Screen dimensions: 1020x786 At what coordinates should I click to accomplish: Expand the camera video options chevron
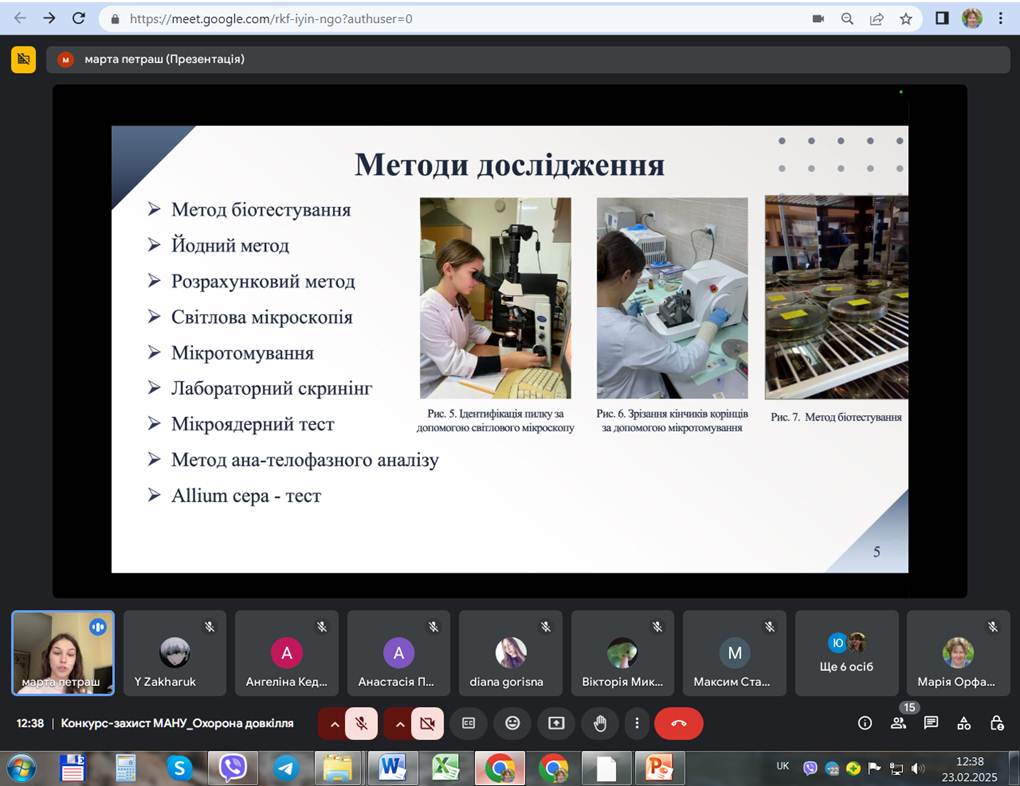(399, 723)
